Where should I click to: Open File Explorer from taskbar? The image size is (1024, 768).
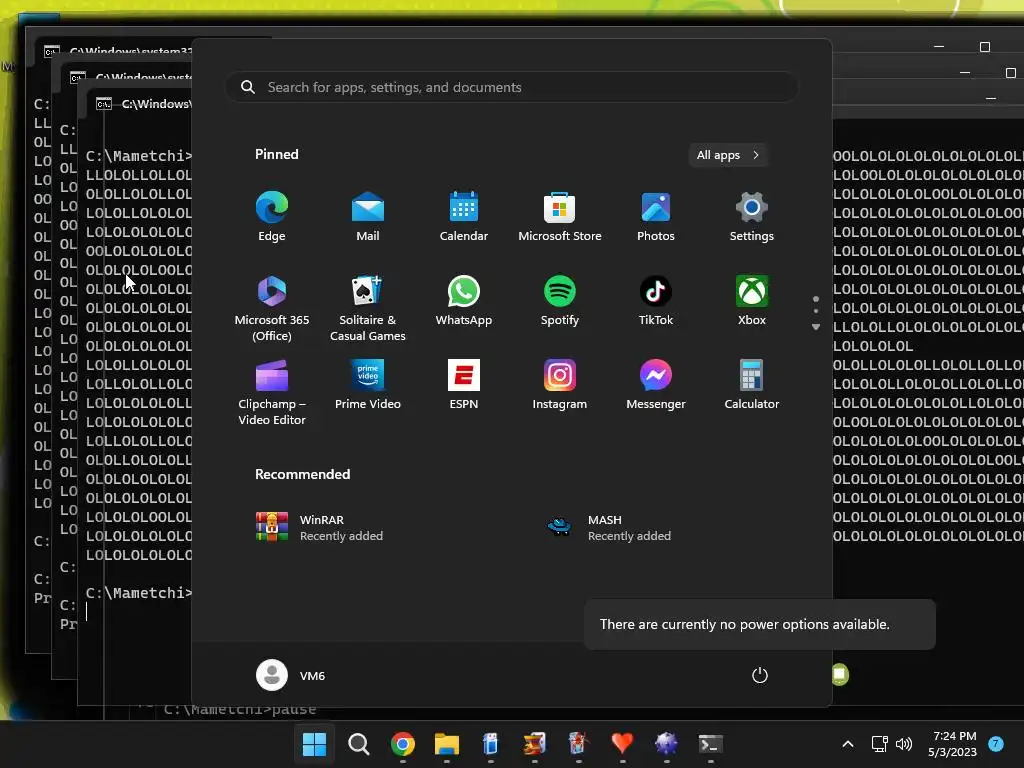(447, 744)
